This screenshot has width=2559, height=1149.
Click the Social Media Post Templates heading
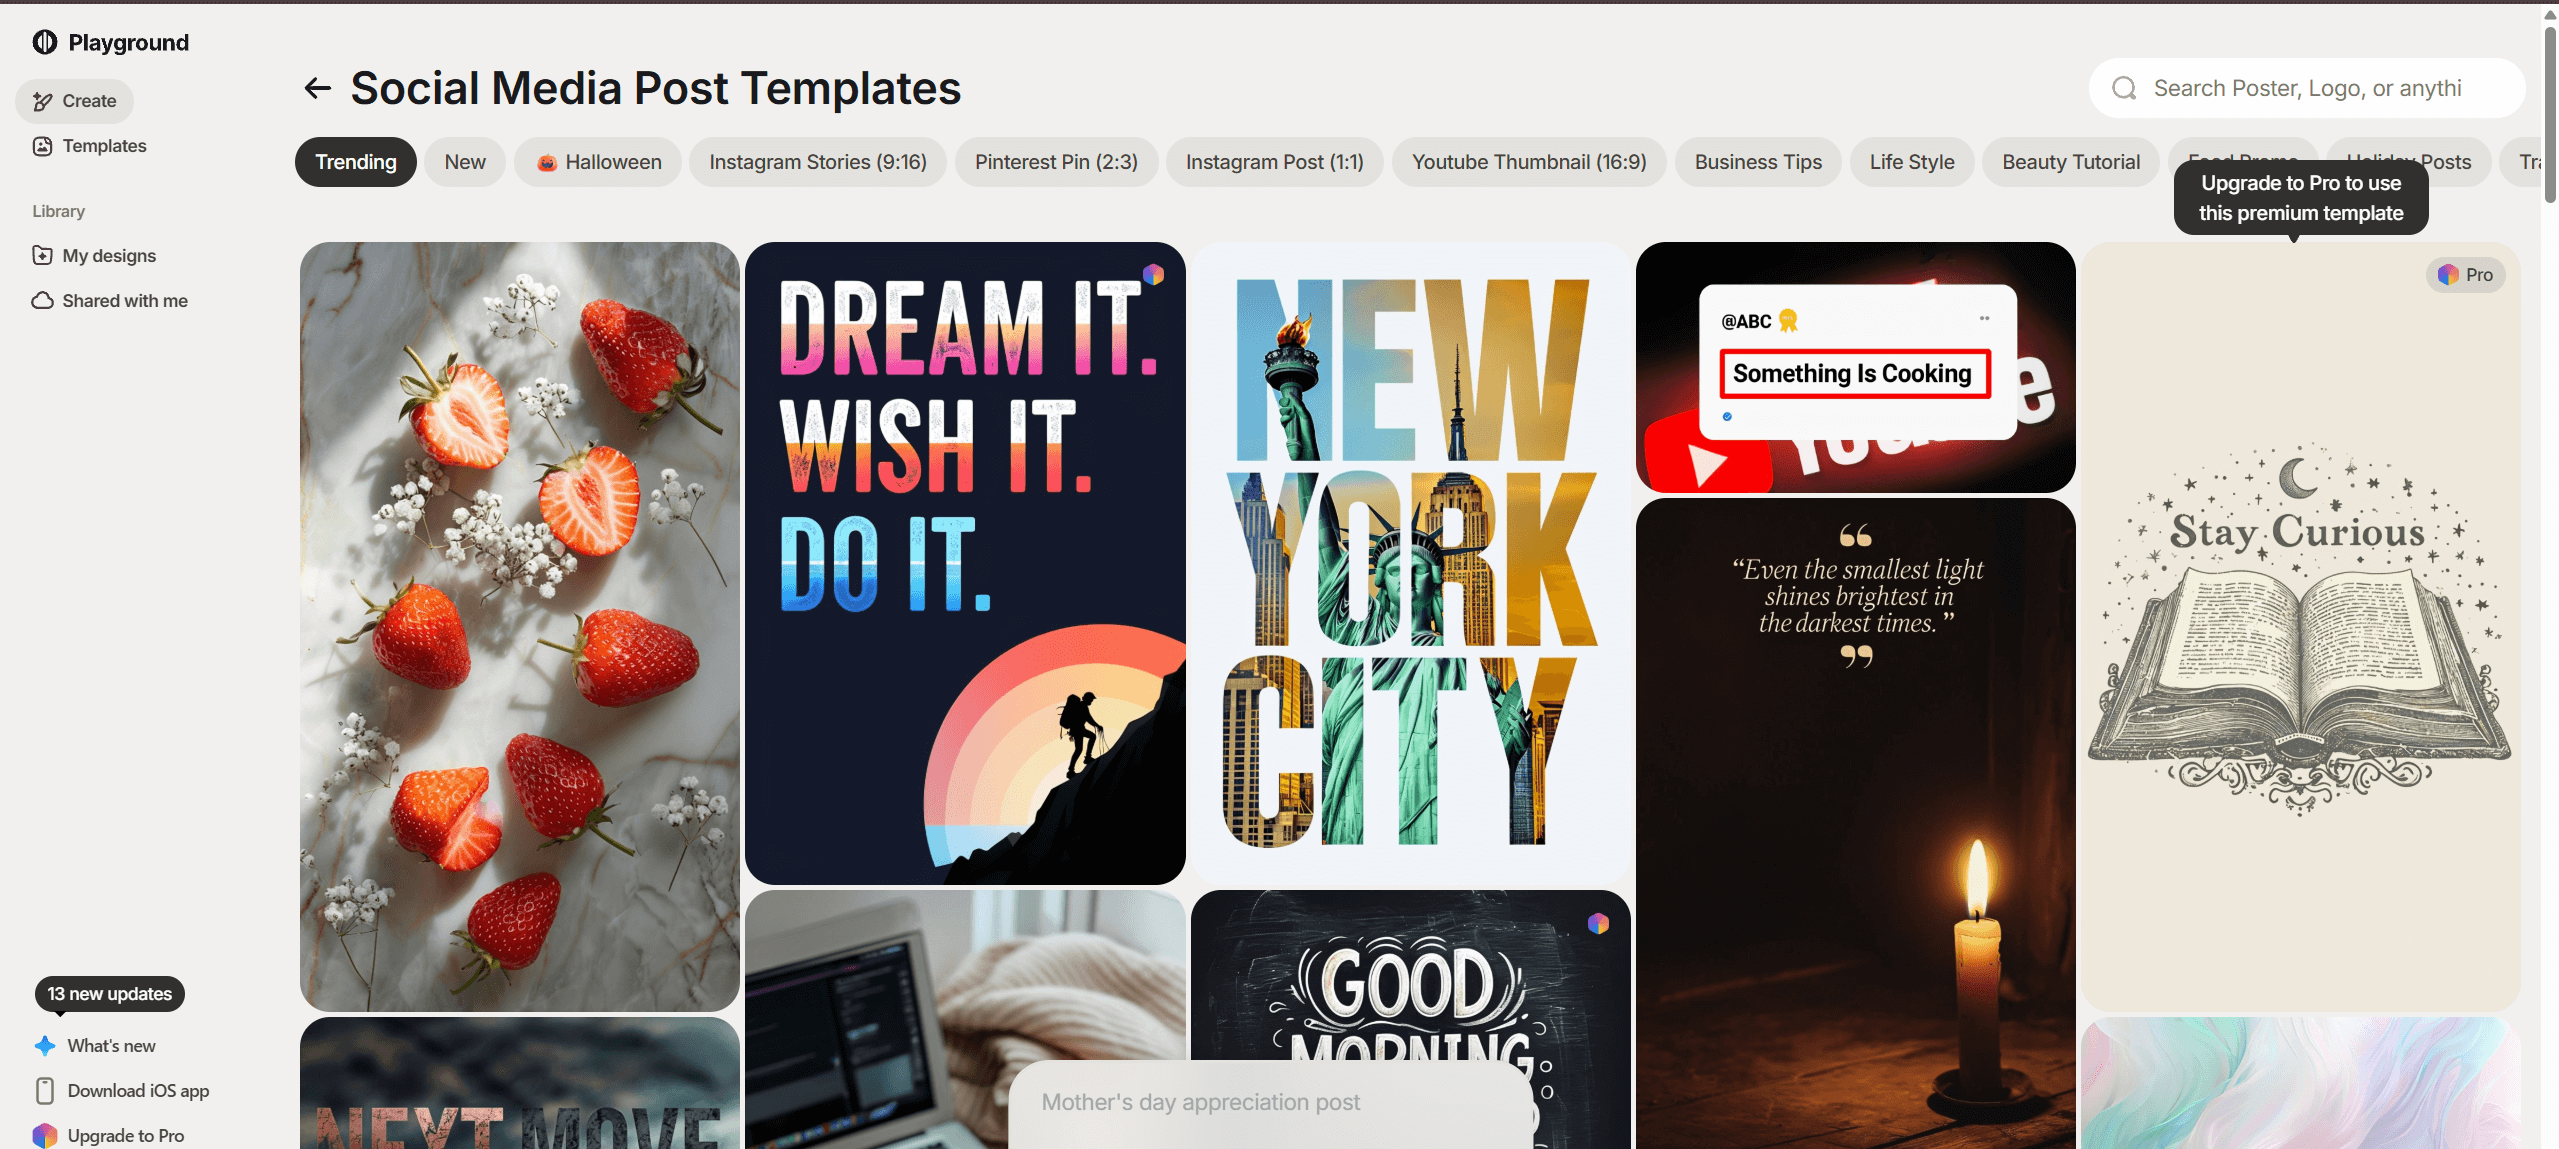pos(656,88)
